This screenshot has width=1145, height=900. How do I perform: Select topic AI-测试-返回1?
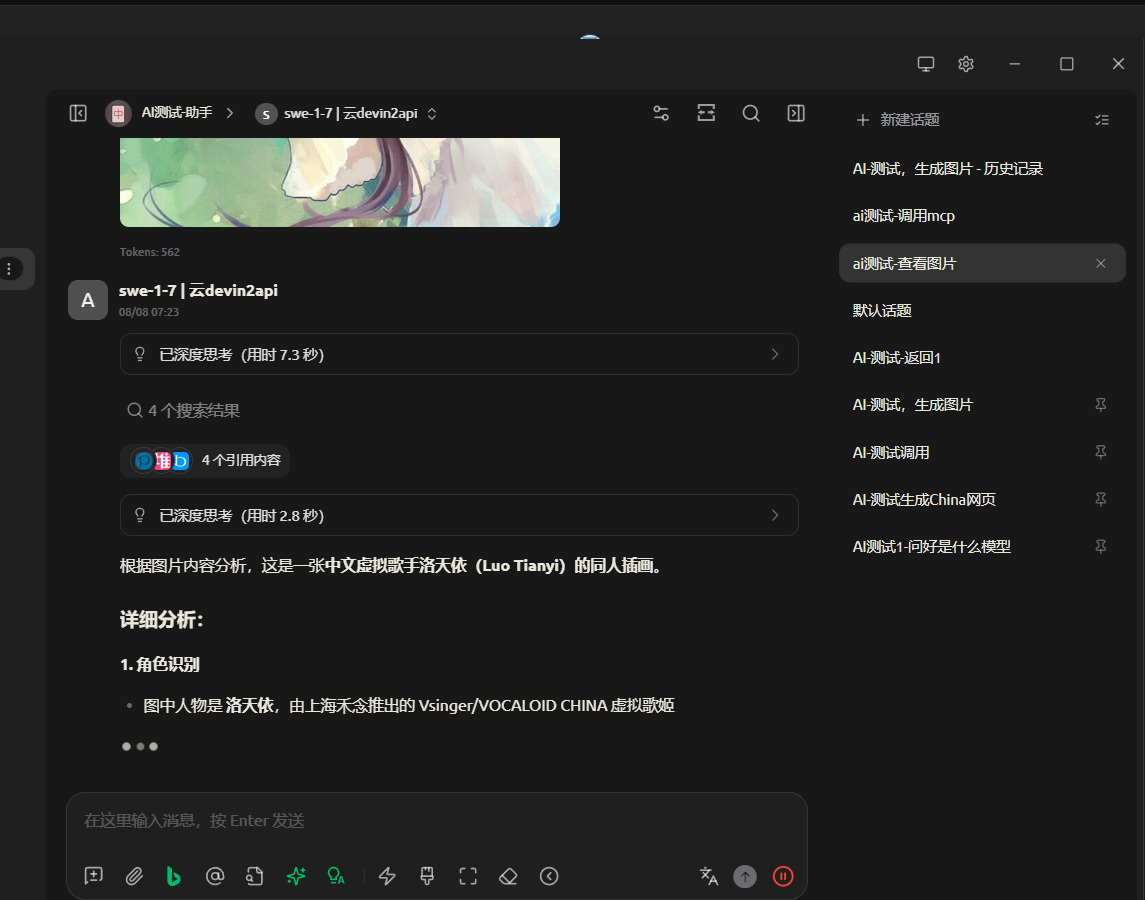click(982, 358)
